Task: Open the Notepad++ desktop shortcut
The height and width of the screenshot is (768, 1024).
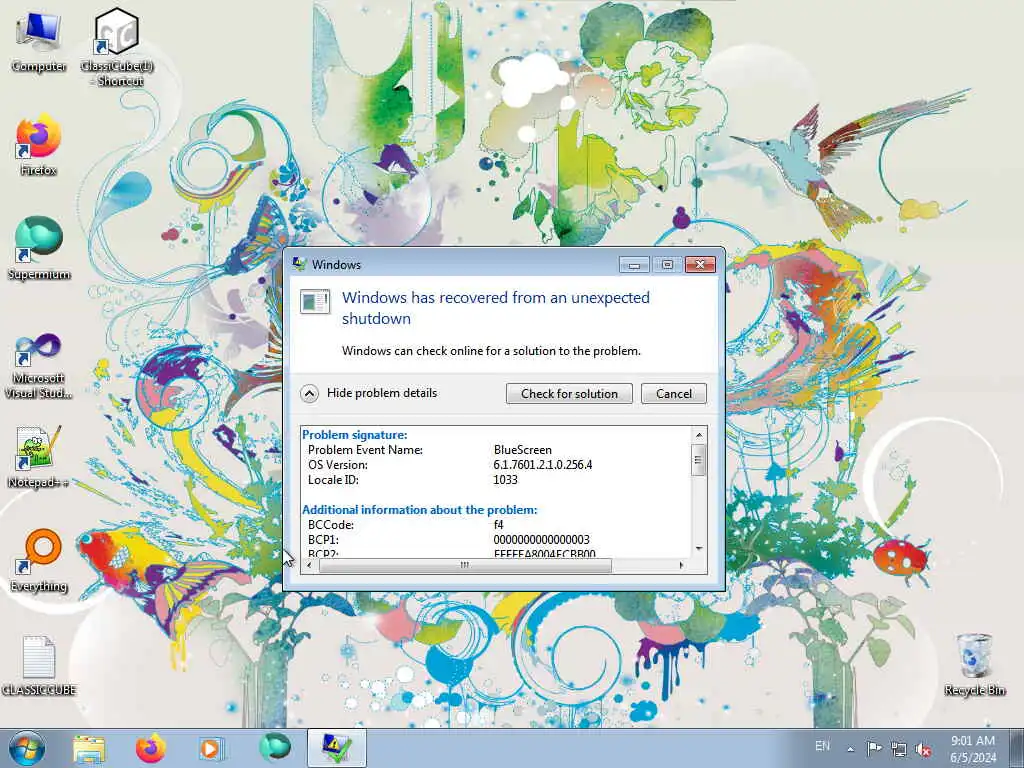Action: pos(39,457)
